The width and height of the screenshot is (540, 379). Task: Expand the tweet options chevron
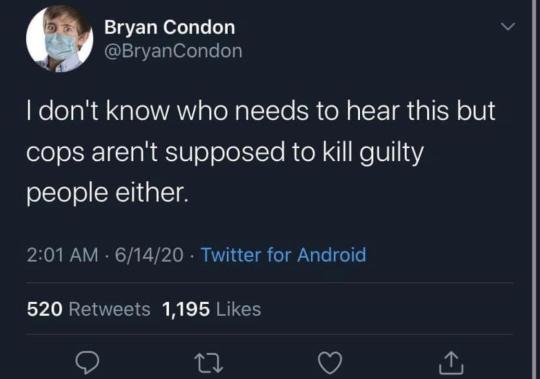(x=508, y=27)
